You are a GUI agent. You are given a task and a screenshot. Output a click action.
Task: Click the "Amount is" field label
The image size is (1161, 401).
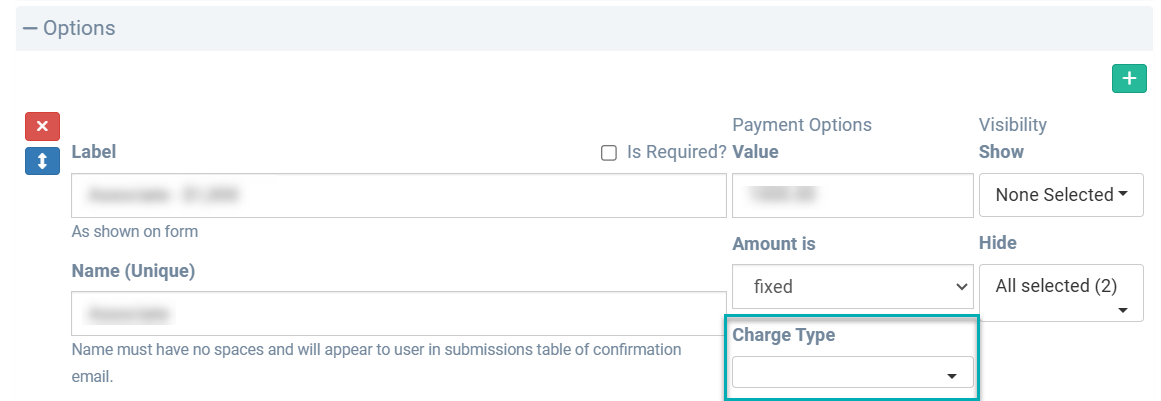773,244
